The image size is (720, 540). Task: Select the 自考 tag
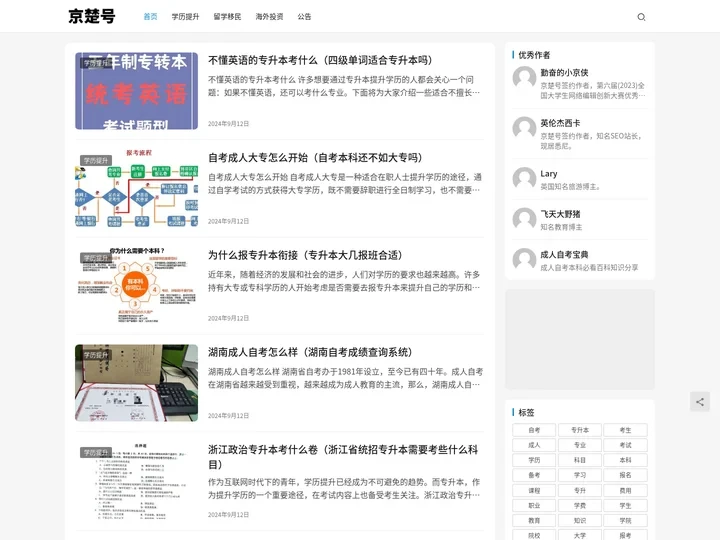[534, 430]
